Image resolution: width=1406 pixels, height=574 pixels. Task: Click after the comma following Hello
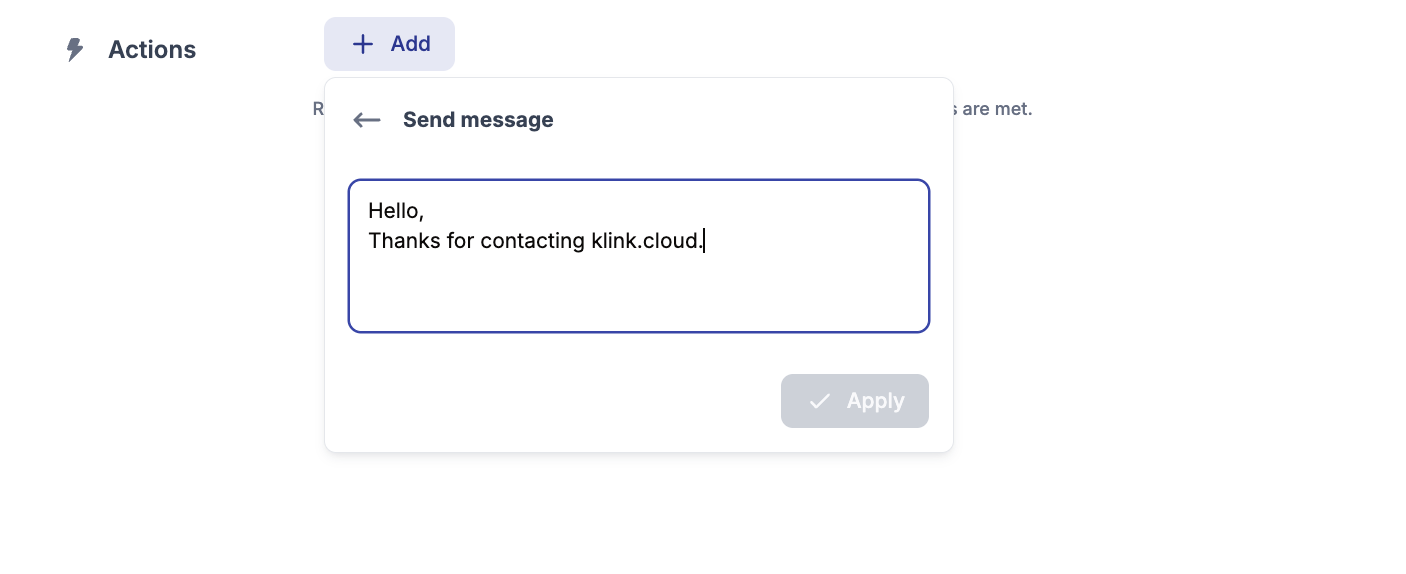427,211
